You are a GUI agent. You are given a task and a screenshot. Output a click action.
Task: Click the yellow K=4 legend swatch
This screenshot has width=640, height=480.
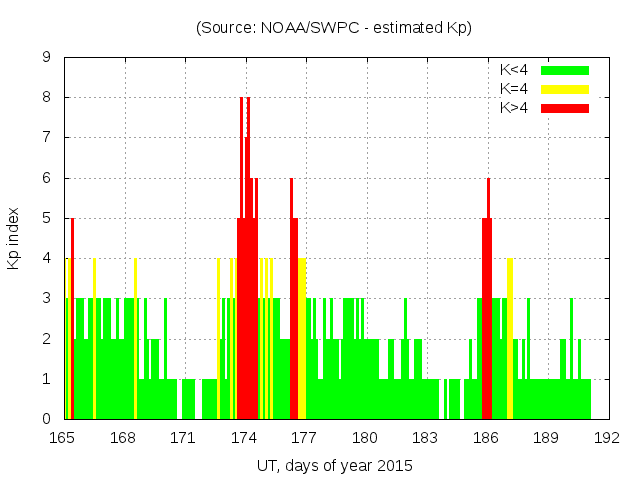565,89
